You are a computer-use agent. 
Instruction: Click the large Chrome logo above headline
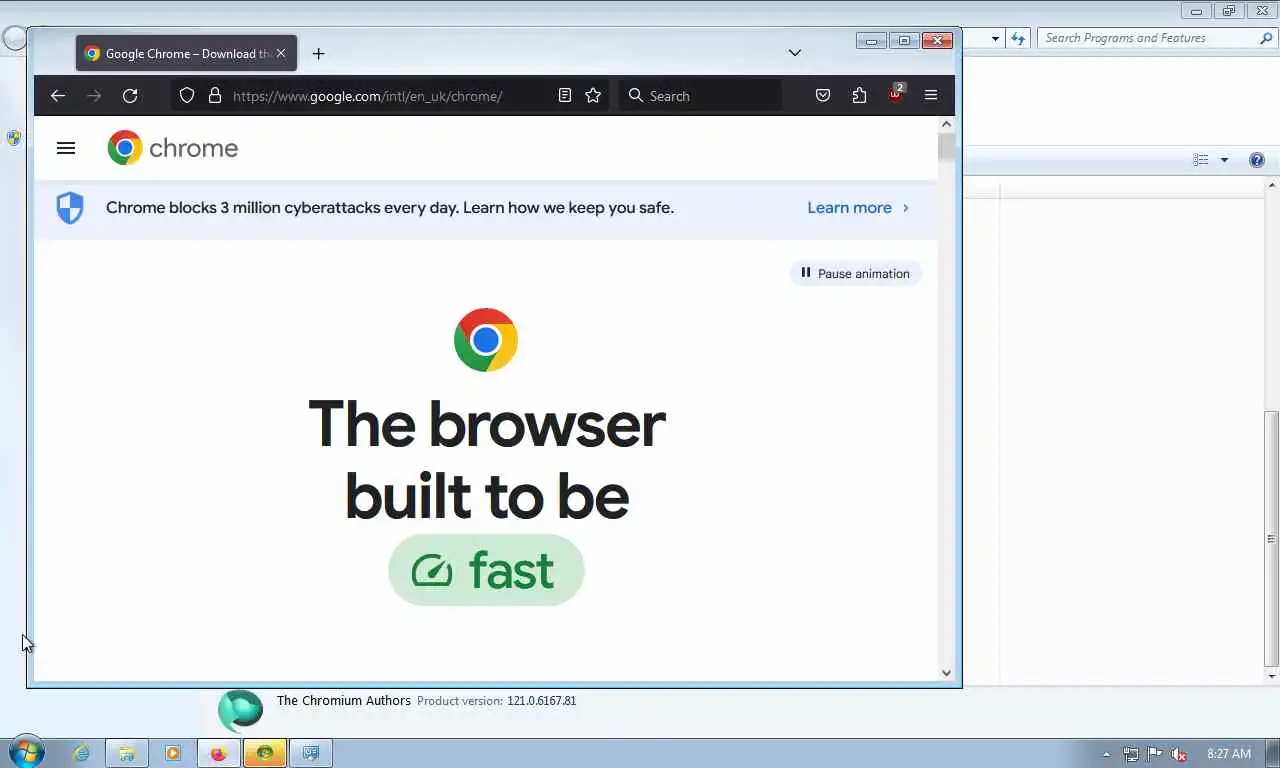[x=486, y=340]
